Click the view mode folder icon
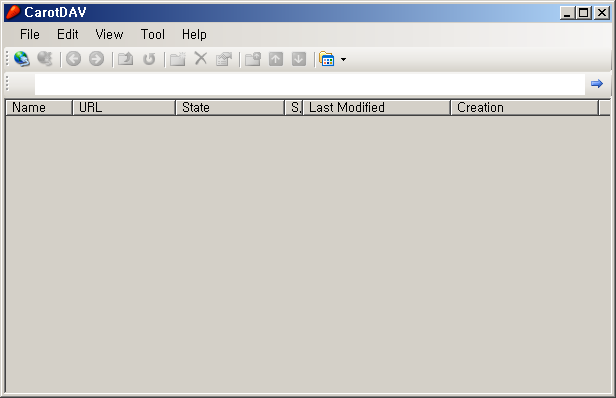This screenshot has height=398, width=616. (x=327, y=59)
